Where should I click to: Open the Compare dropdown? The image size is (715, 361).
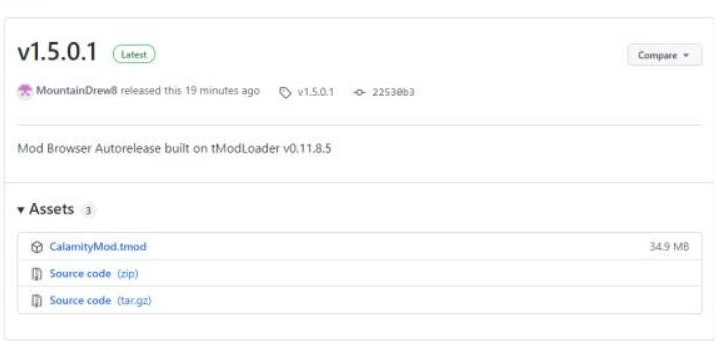(664, 55)
